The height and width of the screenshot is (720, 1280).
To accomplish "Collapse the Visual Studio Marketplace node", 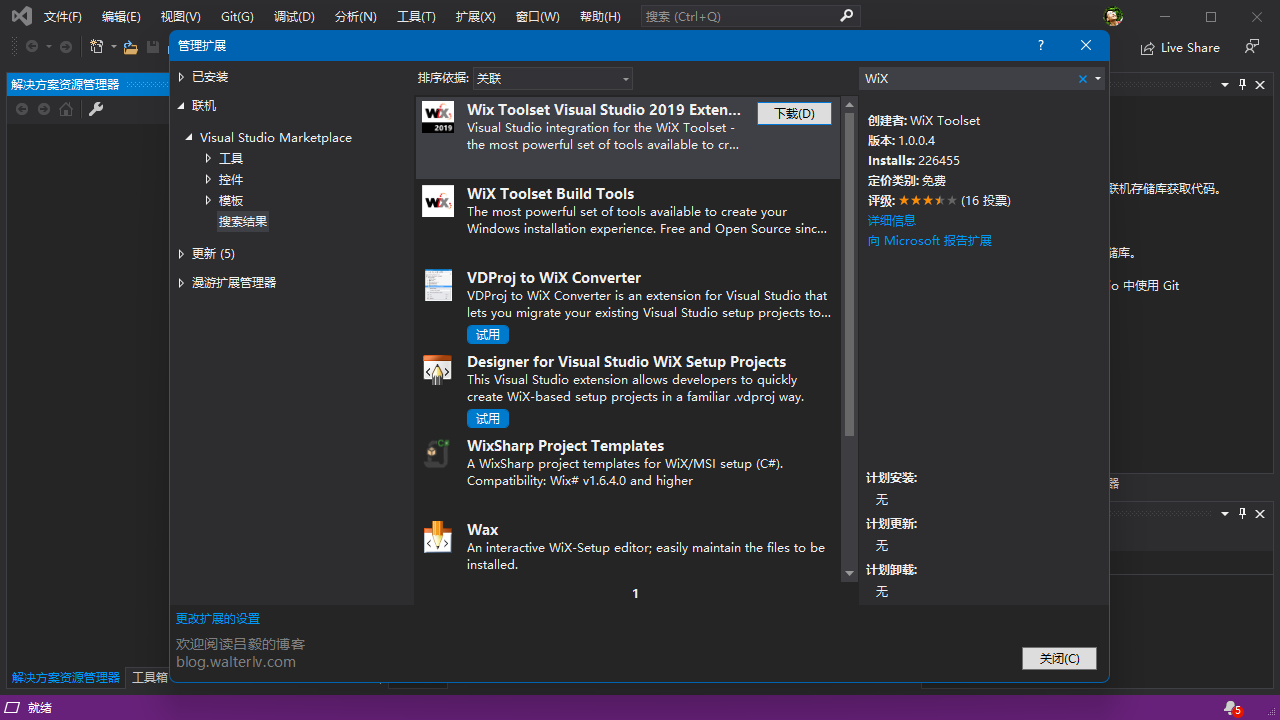I will point(189,138).
